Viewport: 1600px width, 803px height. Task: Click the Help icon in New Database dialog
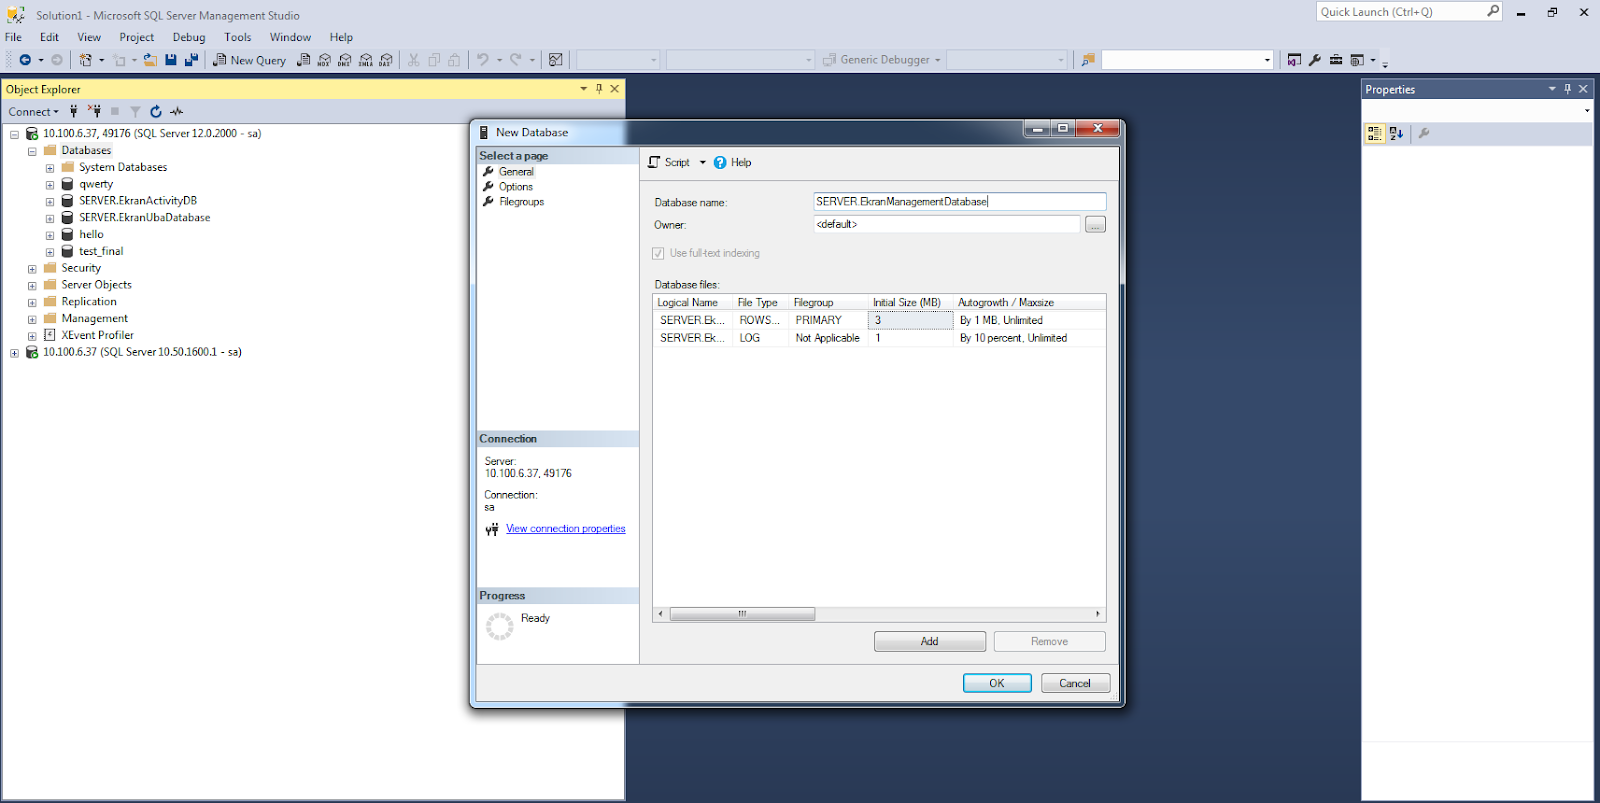point(720,162)
